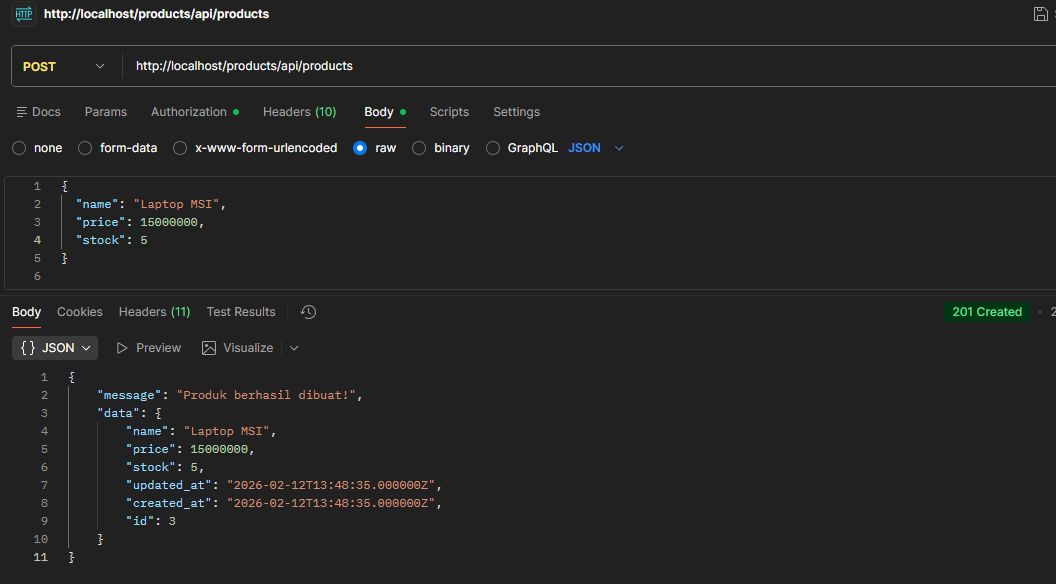
Task: Click the 201 Created status badge
Action: [x=986, y=312]
